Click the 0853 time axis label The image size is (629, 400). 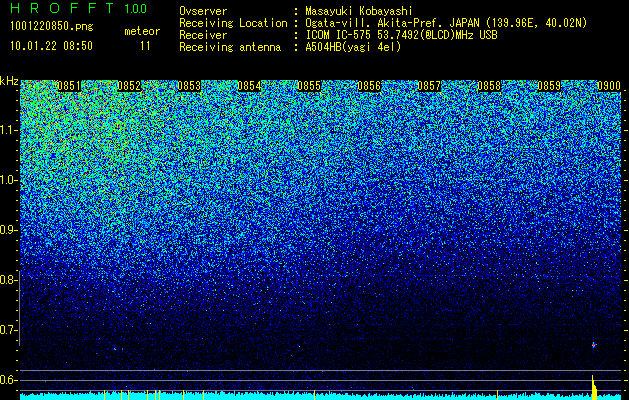pyautogui.click(x=189, y=86)
